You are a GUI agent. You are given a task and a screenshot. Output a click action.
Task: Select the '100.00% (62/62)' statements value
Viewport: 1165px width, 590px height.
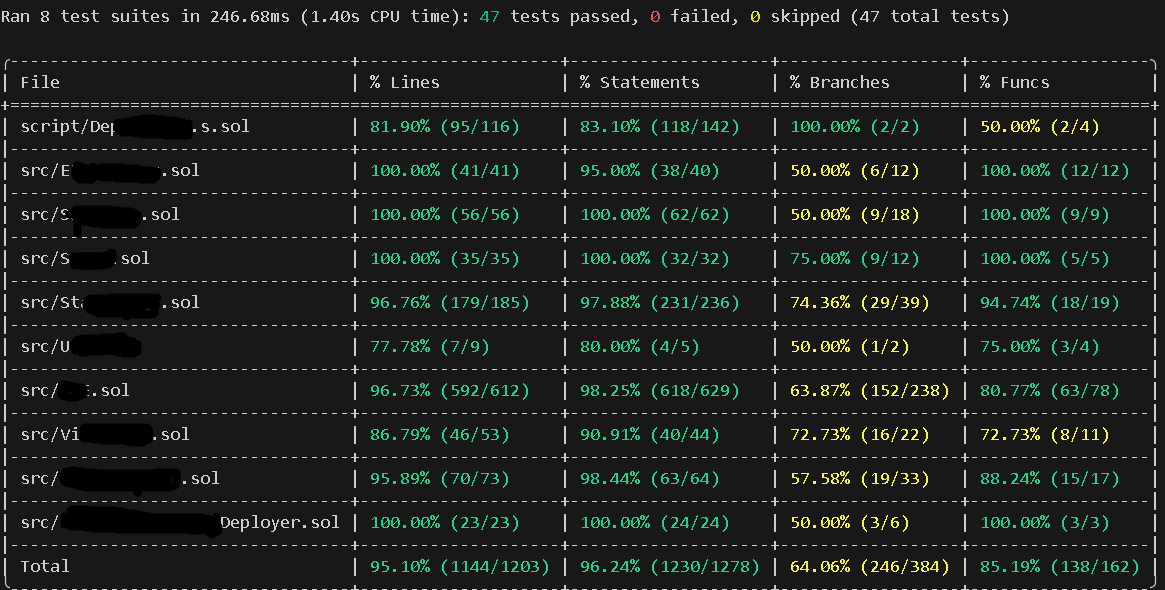655,214
